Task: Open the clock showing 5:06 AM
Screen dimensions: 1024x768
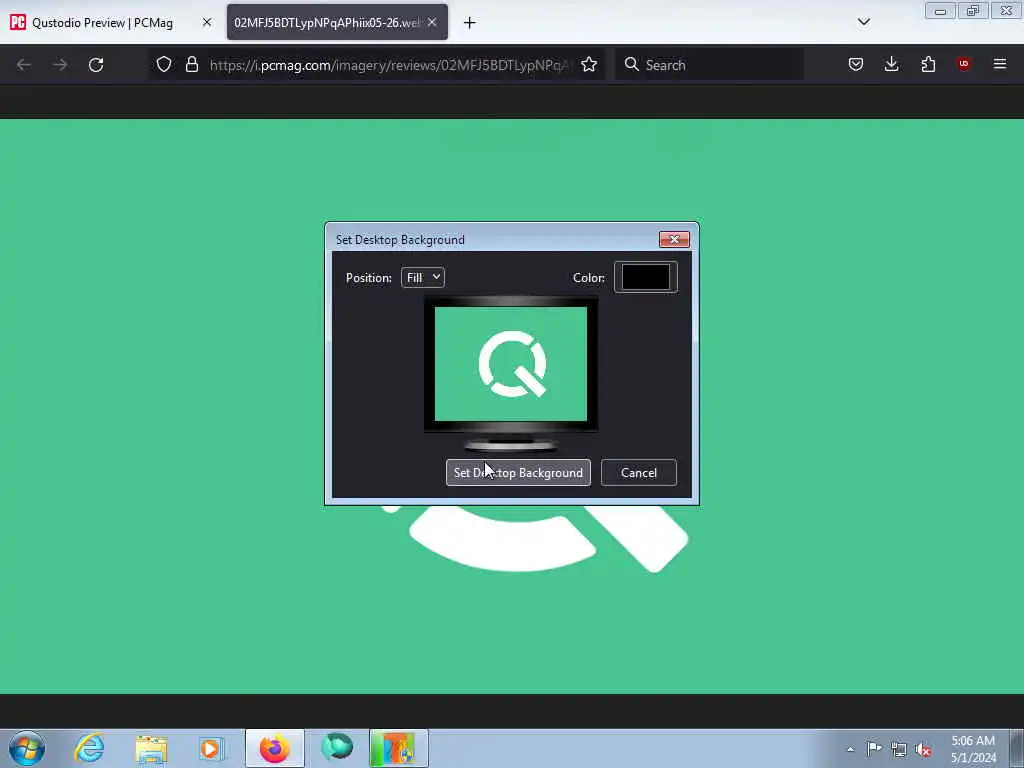Action: point(973,749)
